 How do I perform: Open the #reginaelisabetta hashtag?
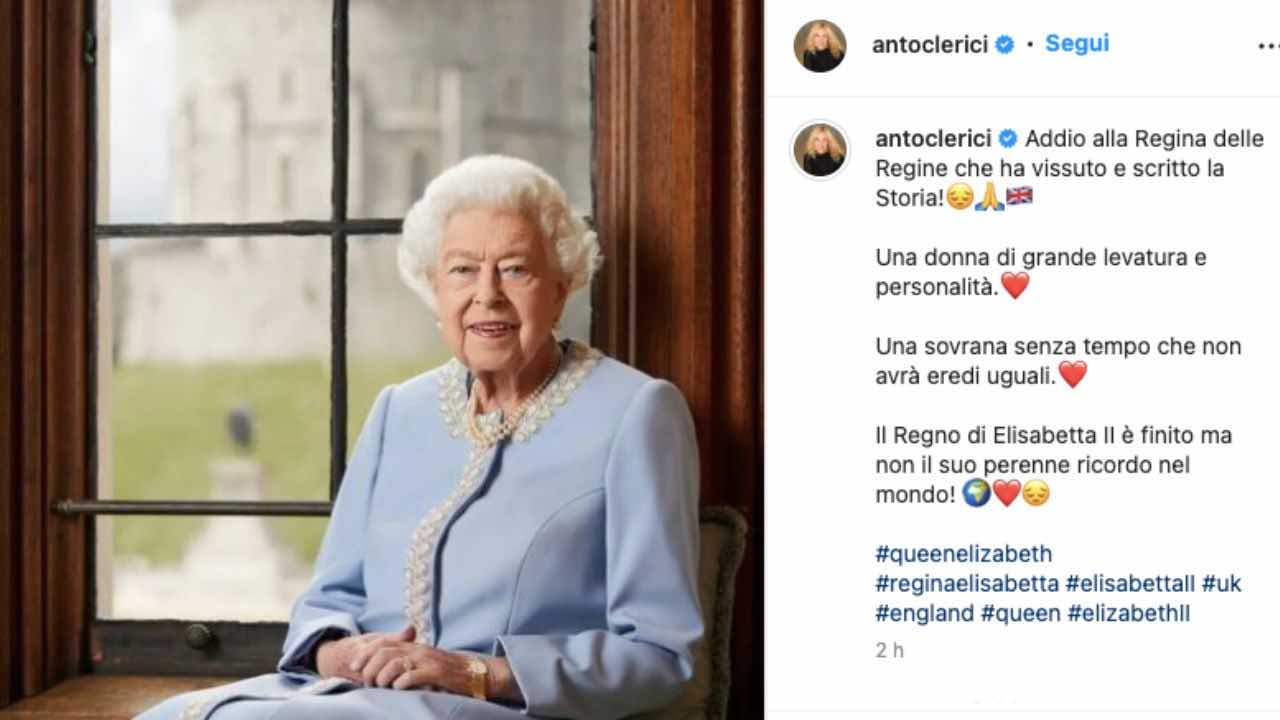click(967, 584)
